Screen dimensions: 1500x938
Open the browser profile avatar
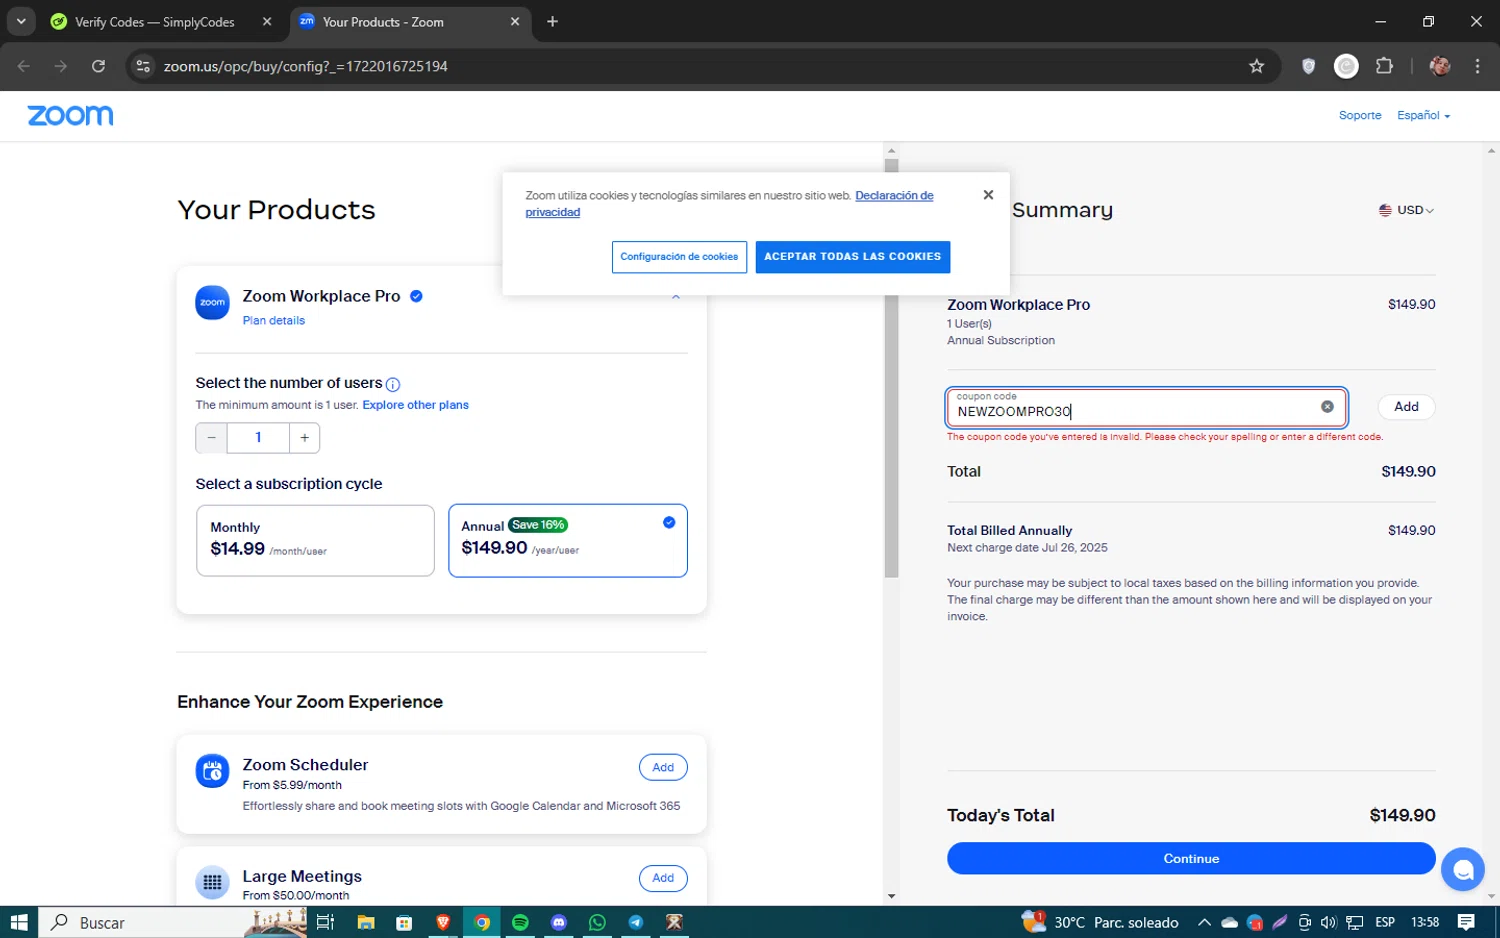click(1440, 66)
